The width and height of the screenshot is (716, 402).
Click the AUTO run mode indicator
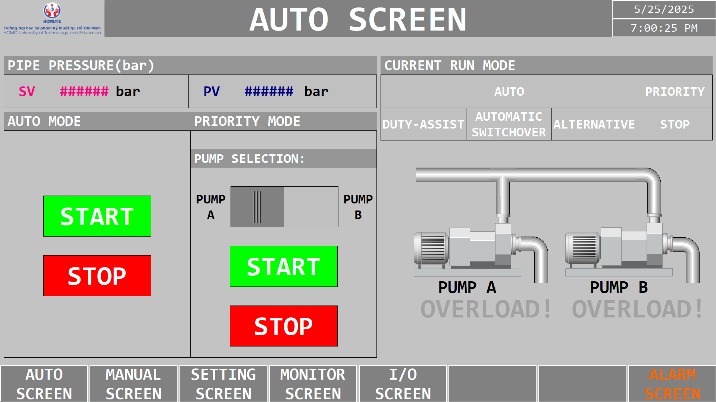click(x=509, y=92)
